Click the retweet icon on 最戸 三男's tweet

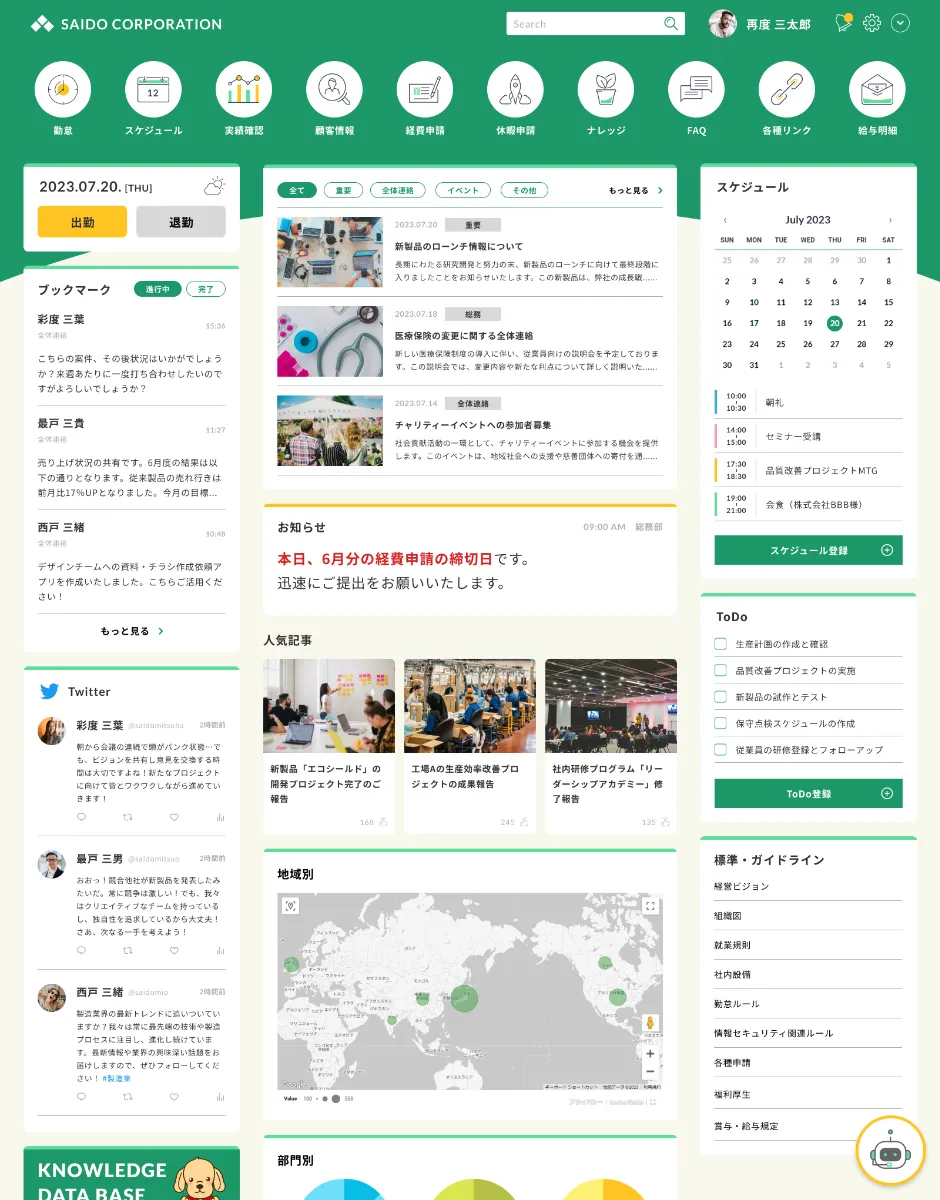click(x=127, y=950)
